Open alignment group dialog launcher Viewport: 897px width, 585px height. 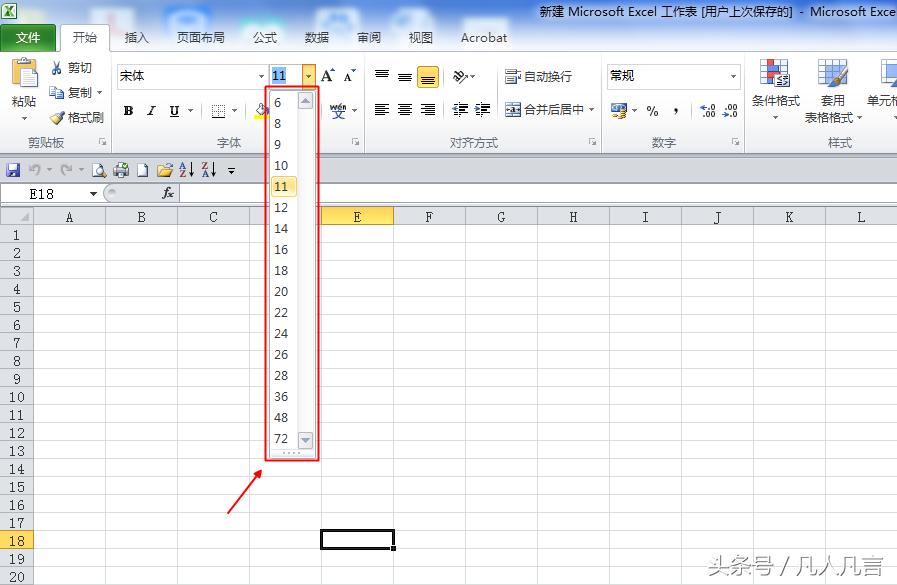pyautogui.click(x=593, y=142)
